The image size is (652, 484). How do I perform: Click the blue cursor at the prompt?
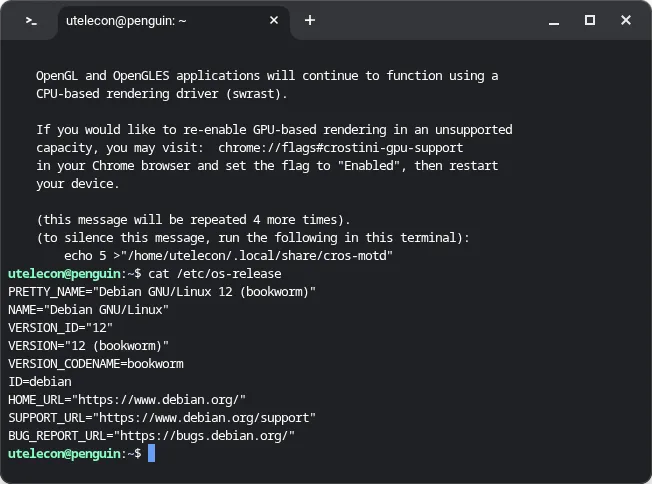151,453
